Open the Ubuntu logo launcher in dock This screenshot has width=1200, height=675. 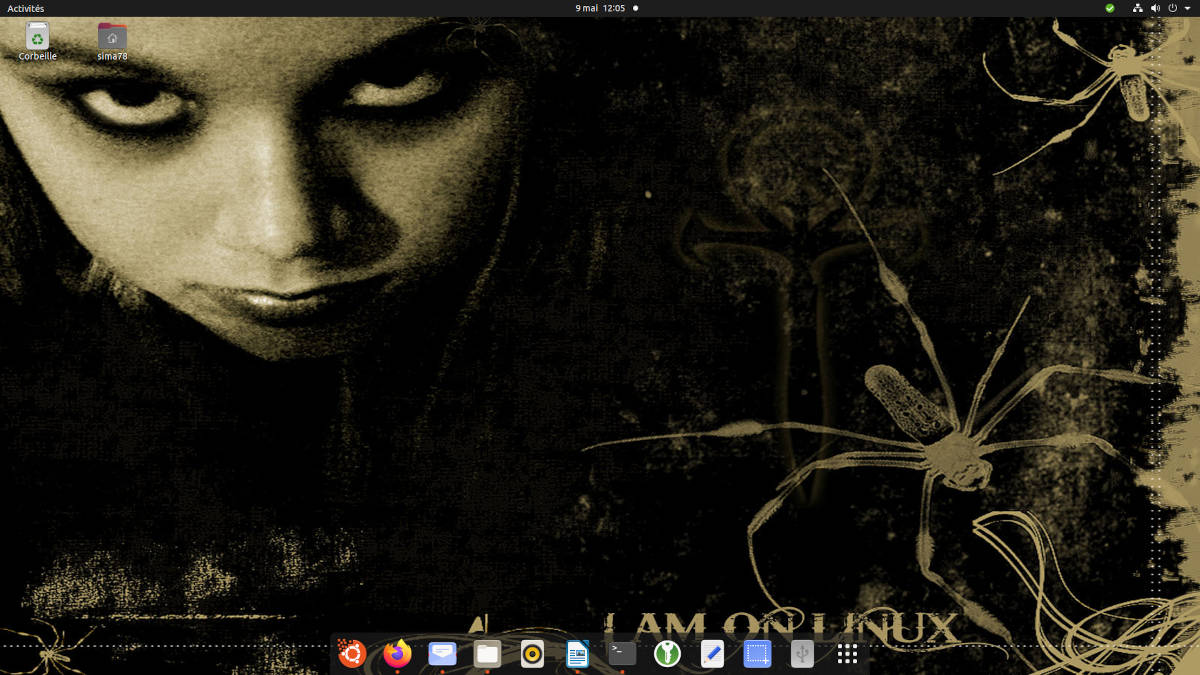352,654
